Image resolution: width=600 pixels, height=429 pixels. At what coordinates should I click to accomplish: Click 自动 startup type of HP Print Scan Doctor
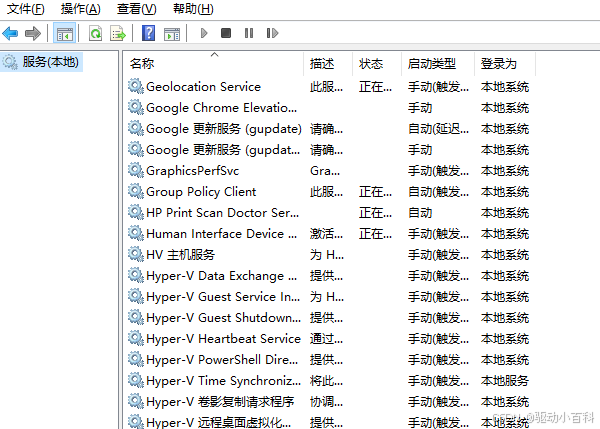click(x=420, y=213)
